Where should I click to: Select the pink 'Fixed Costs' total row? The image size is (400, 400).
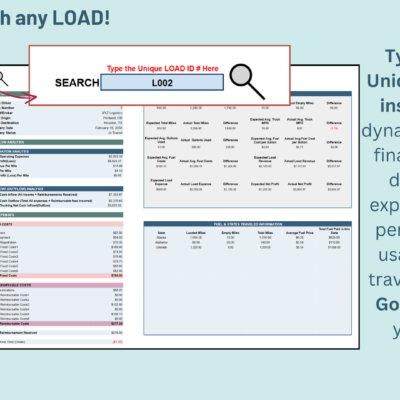61,276
